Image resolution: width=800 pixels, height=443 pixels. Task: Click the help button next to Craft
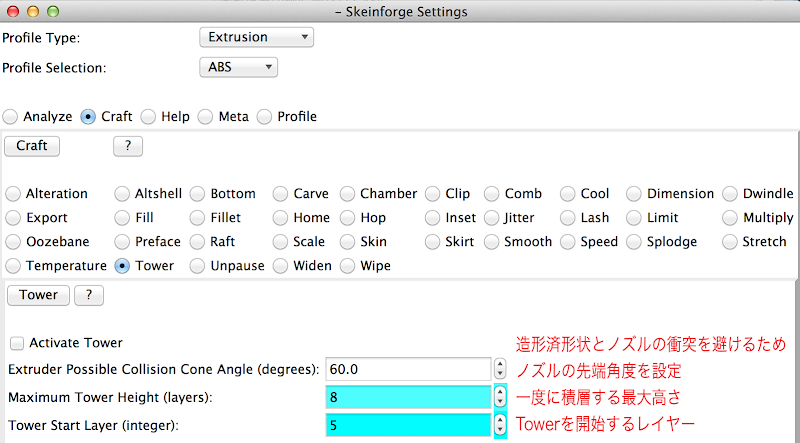128,146
